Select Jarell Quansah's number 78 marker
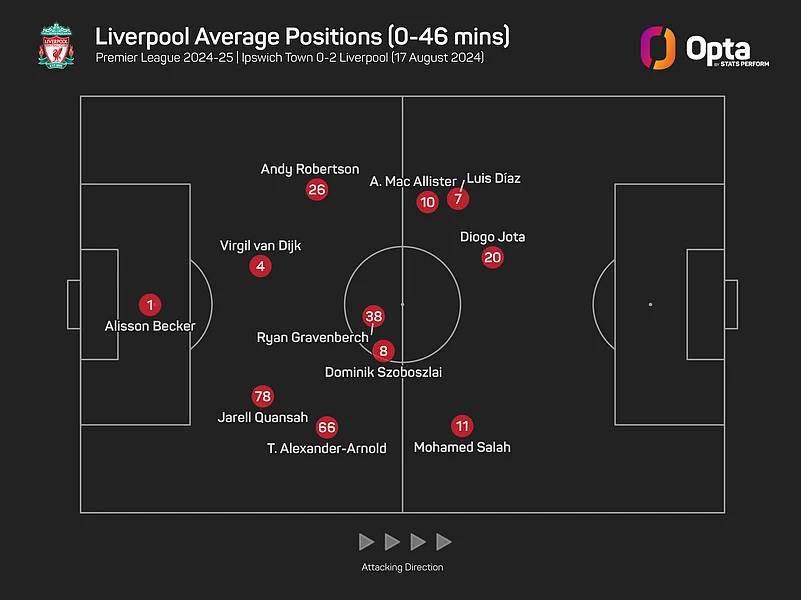This screenshot has height=600, width=801. click(262, 396)
